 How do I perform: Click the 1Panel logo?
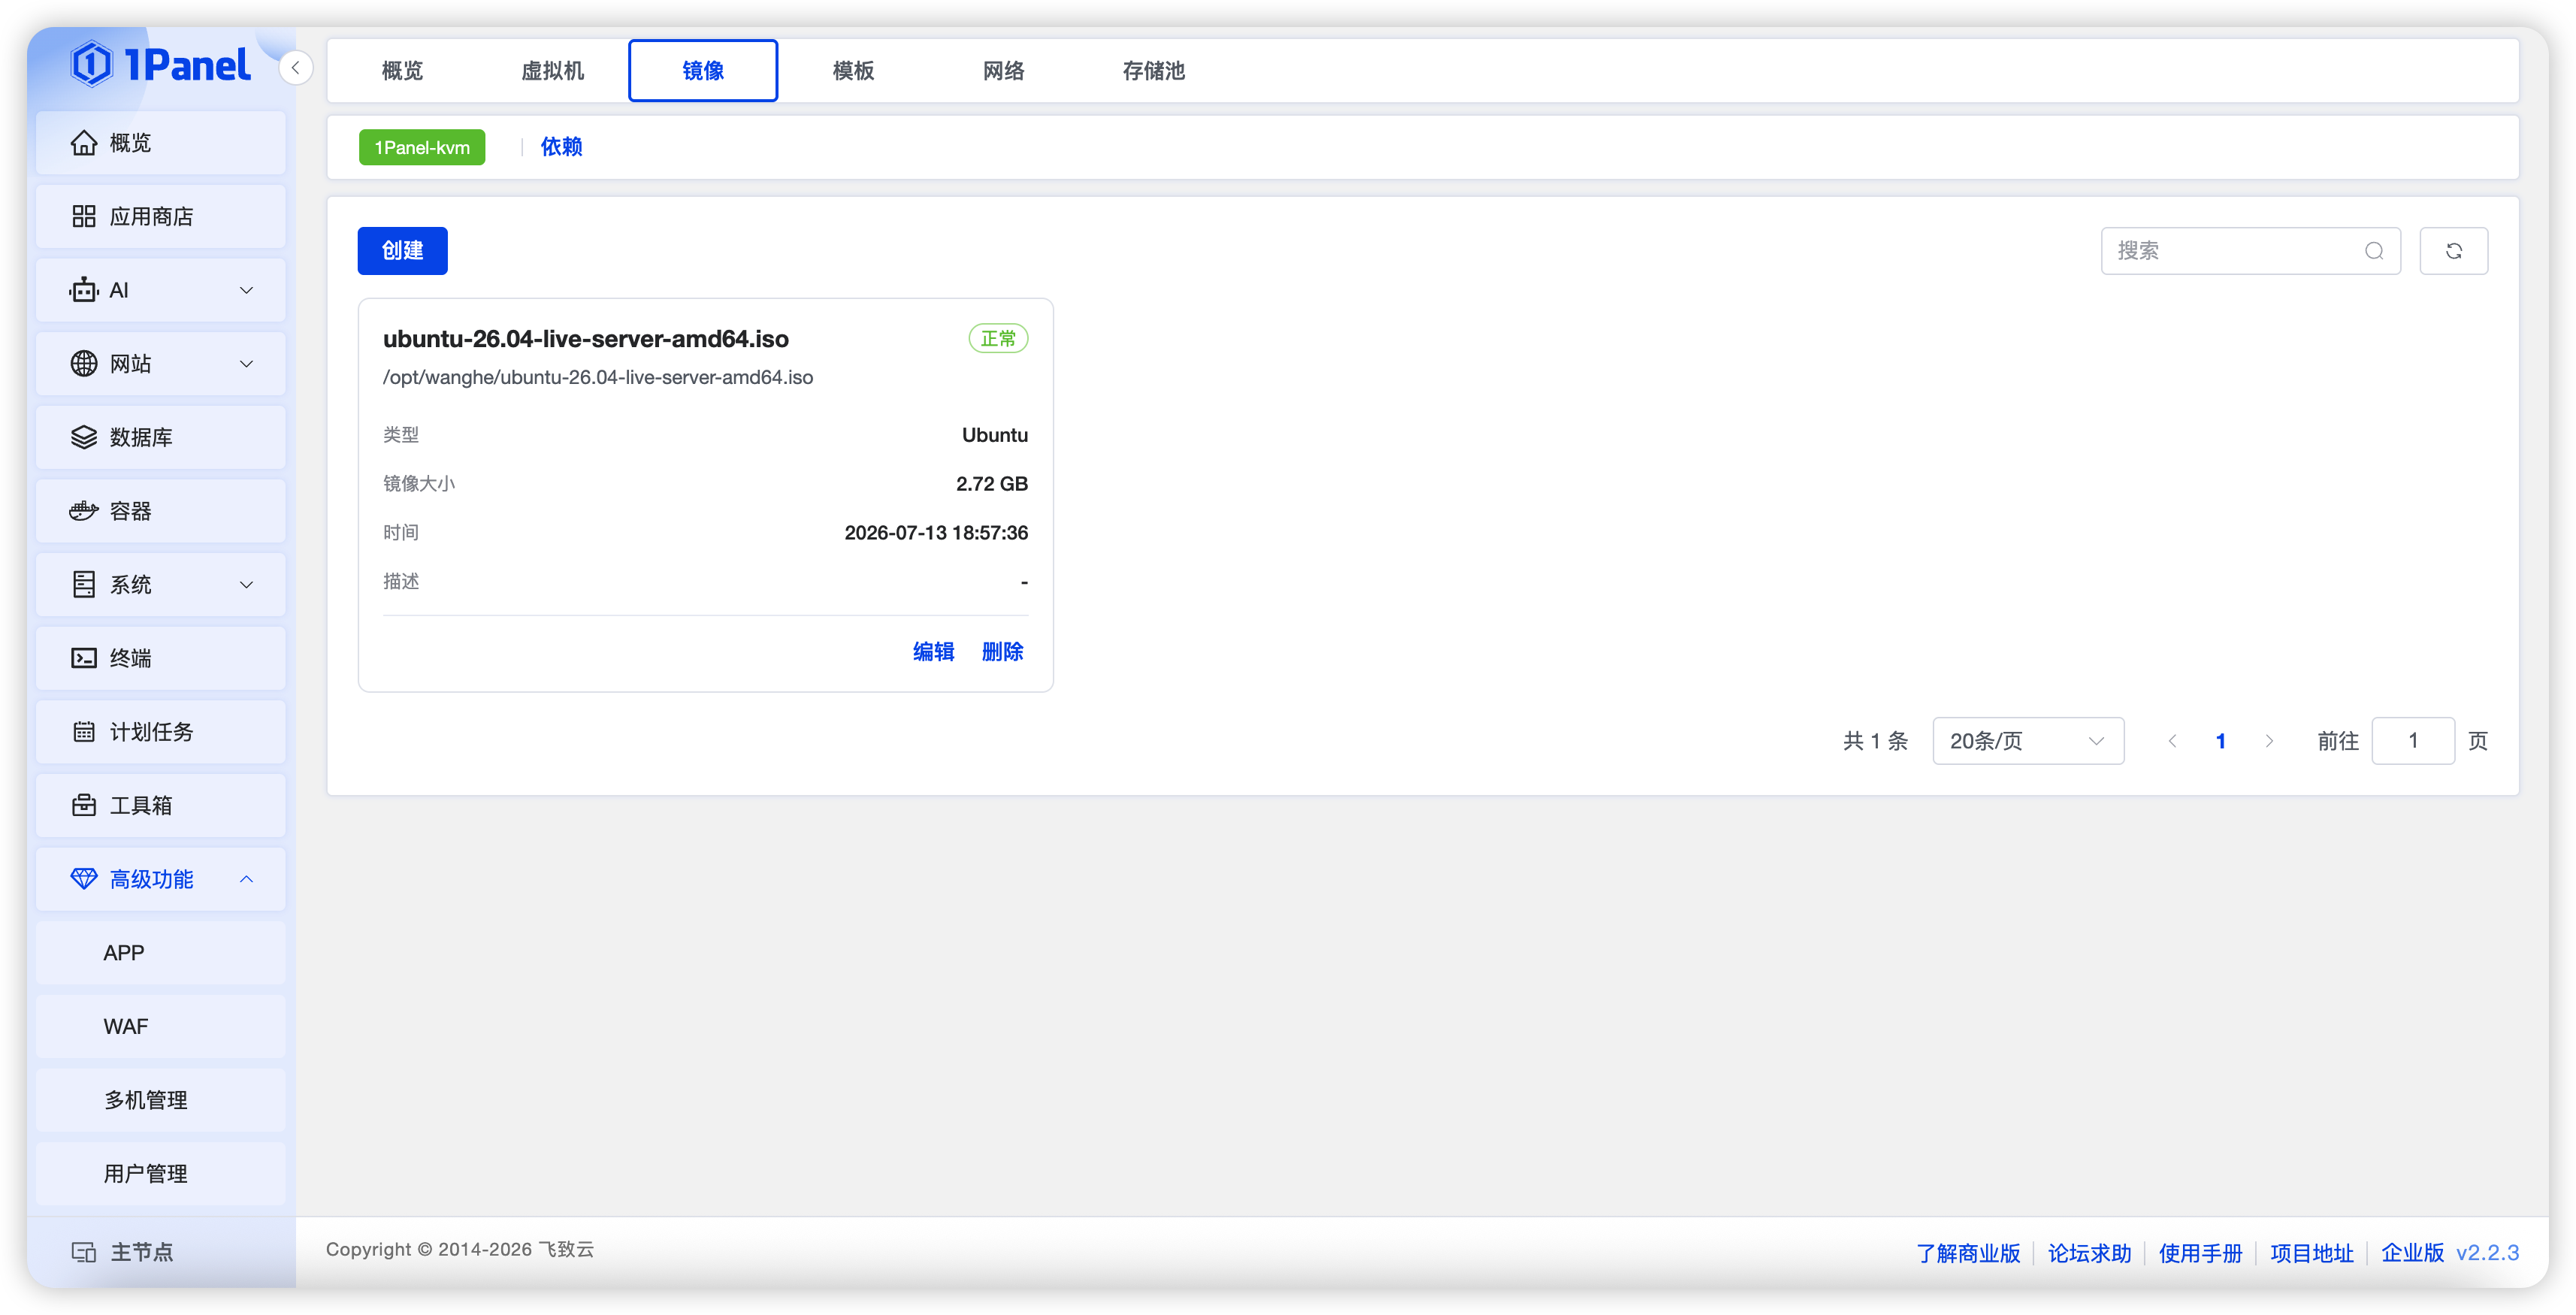point(160,65)
